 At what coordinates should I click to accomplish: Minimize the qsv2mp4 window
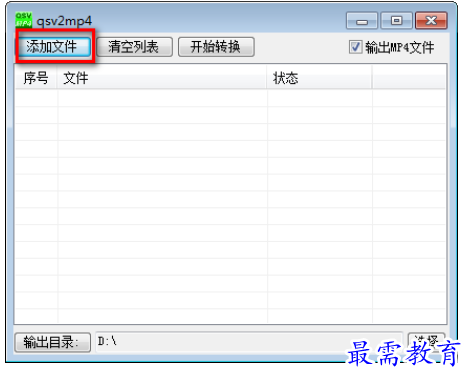click(x=362, y=21)
